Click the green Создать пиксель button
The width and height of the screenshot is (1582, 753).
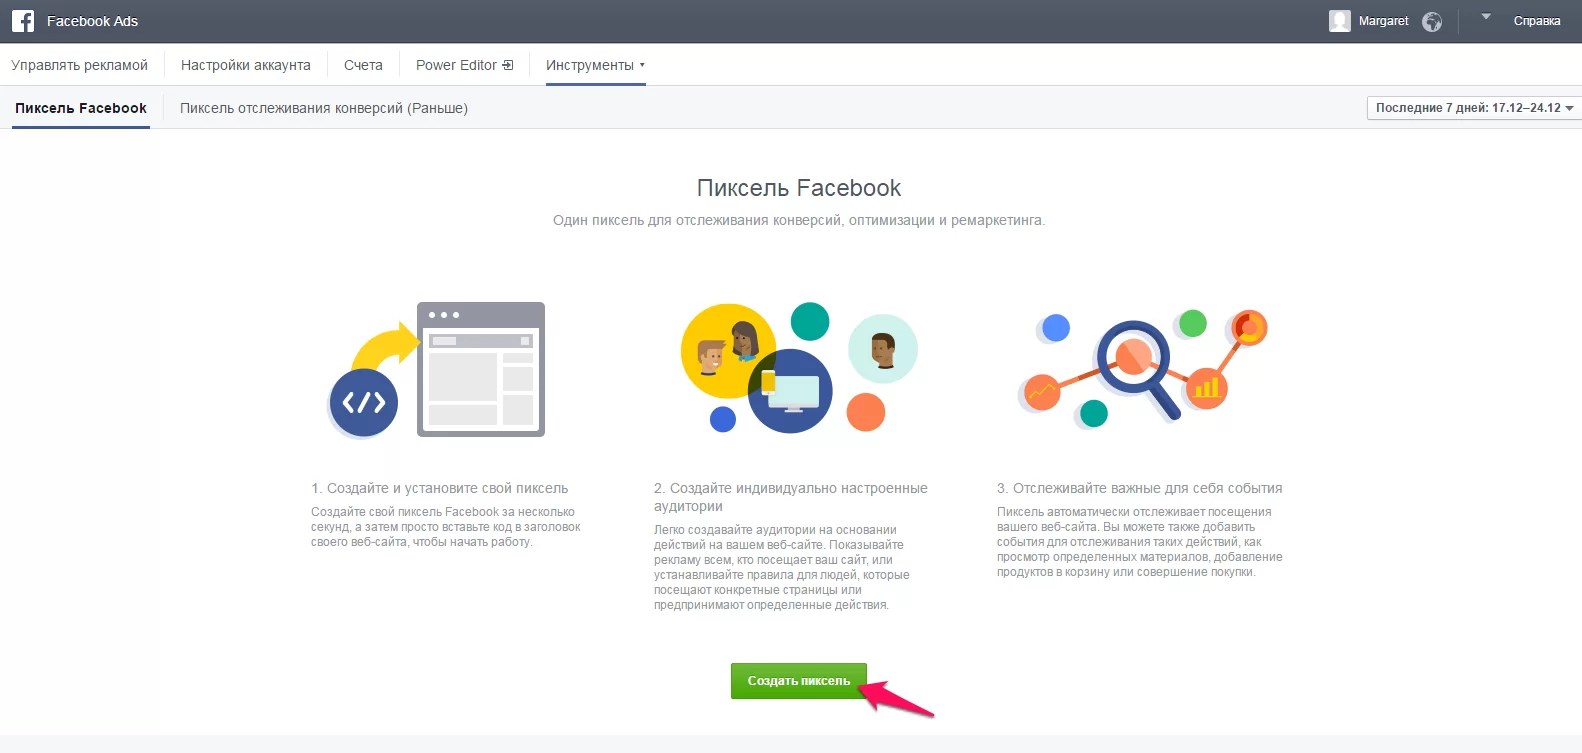[799, 681]
